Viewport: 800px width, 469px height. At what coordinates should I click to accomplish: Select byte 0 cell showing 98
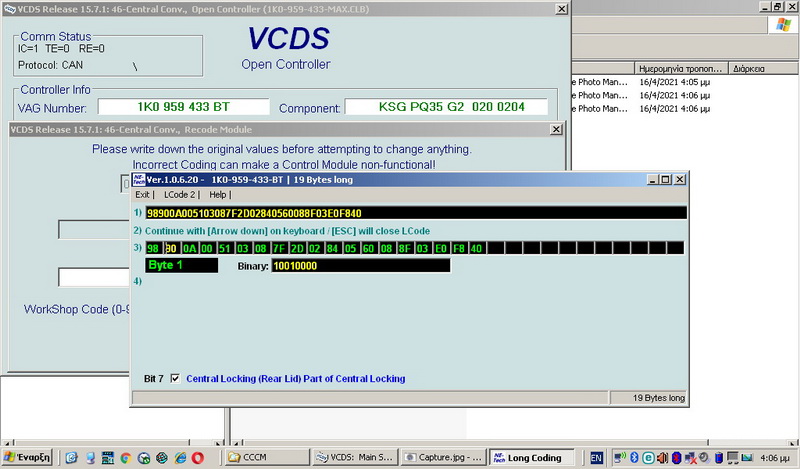tap(153, 248)
